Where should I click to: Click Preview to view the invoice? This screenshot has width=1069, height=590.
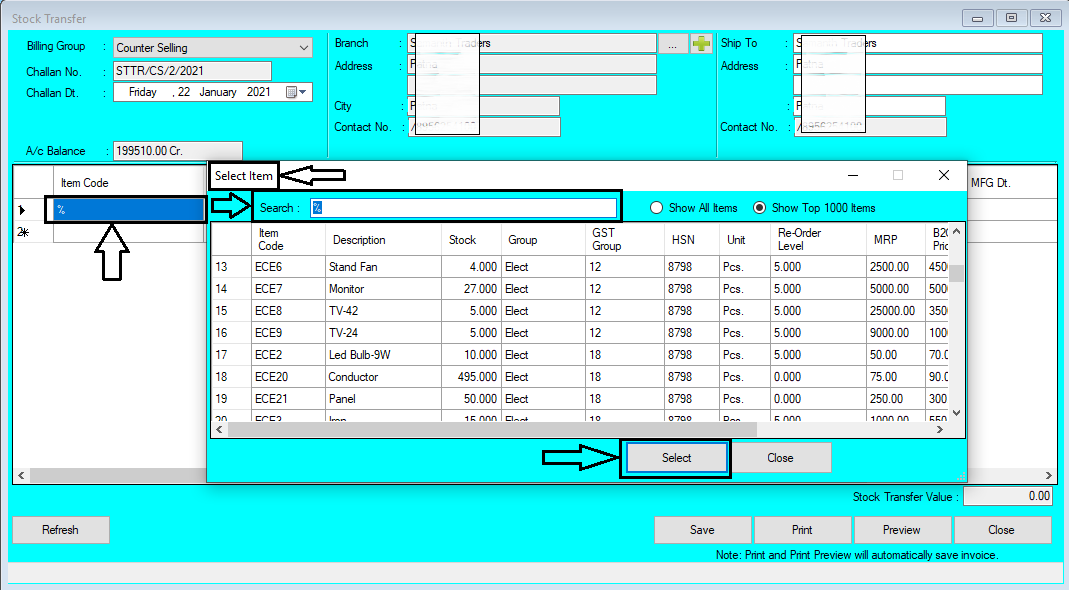pos(901,529)
